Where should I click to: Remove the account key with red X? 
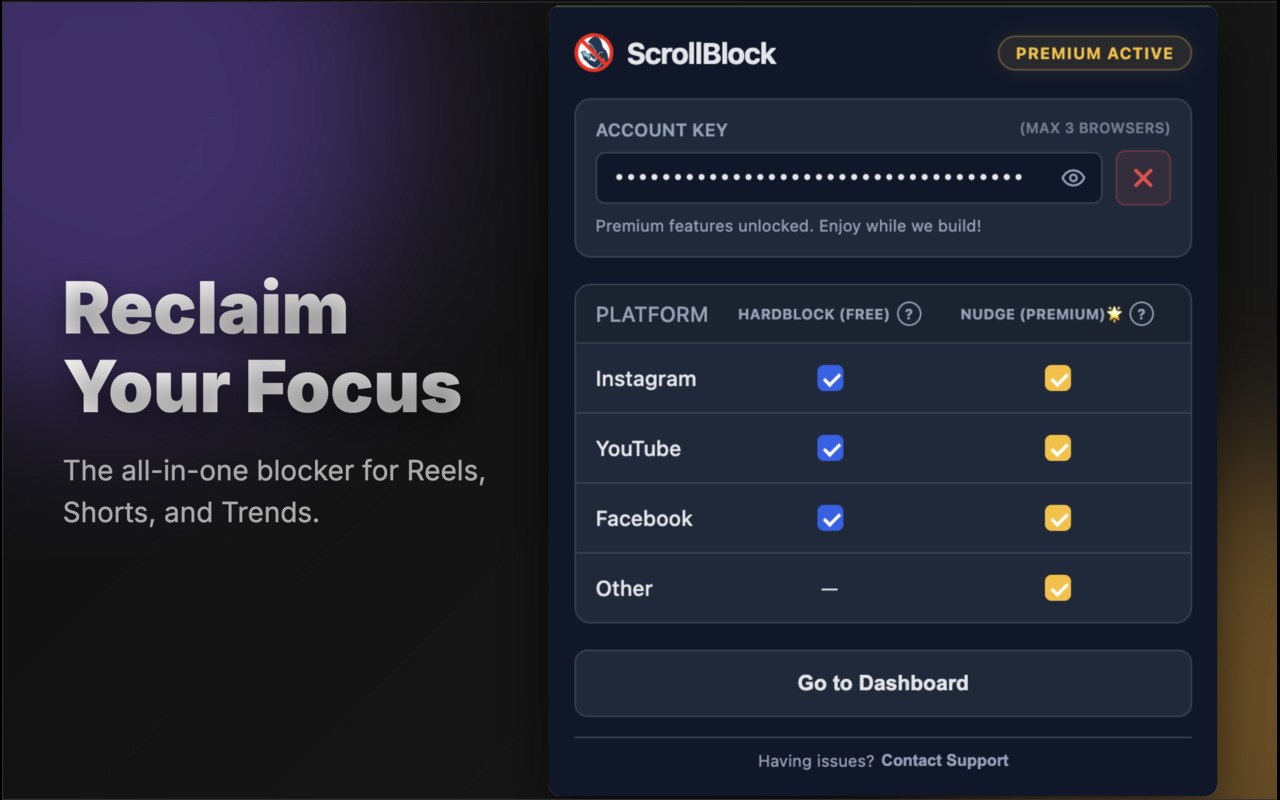(x=1143, y=178)
